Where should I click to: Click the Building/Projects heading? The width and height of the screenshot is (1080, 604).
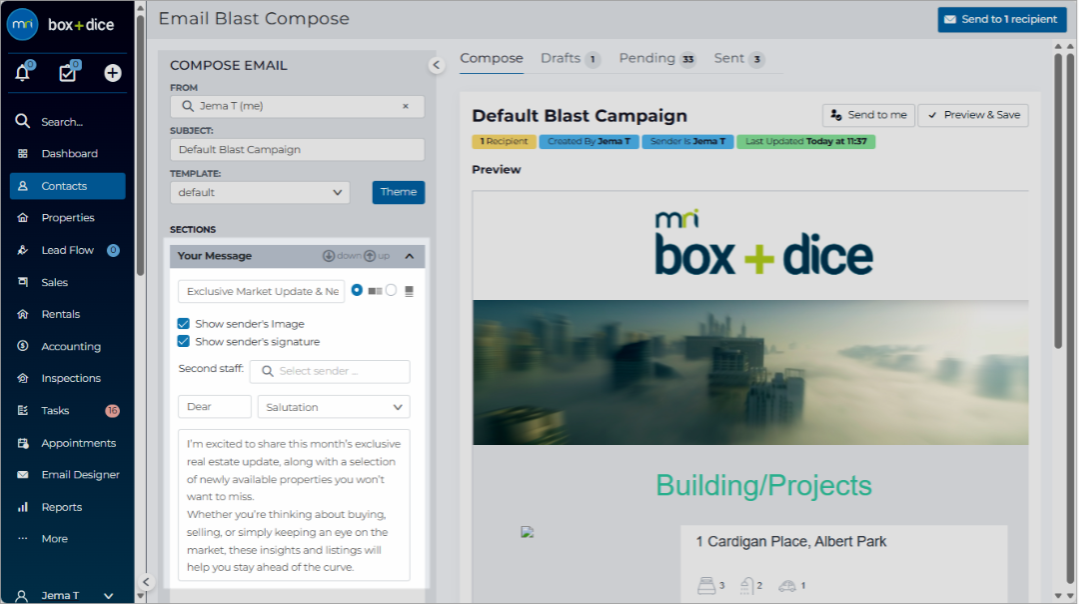point(763,486)
